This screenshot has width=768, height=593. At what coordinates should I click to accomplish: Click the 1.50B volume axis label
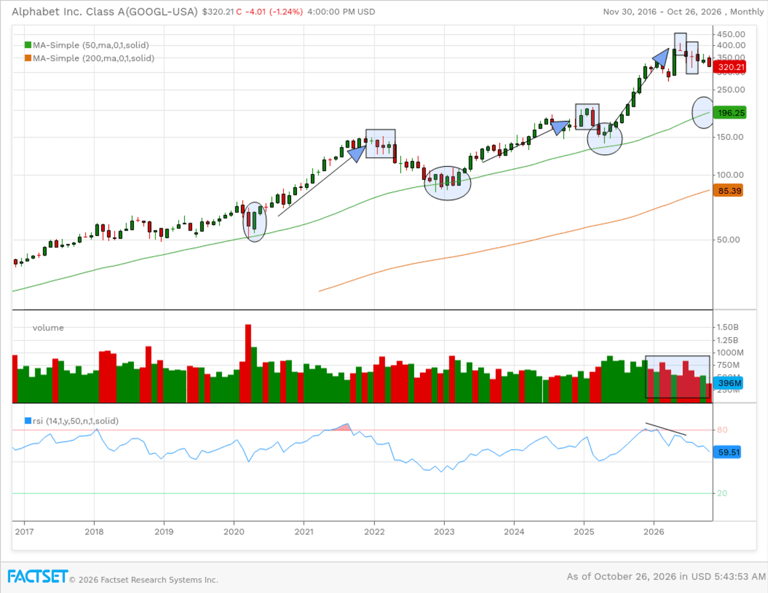tap(728, 327)
